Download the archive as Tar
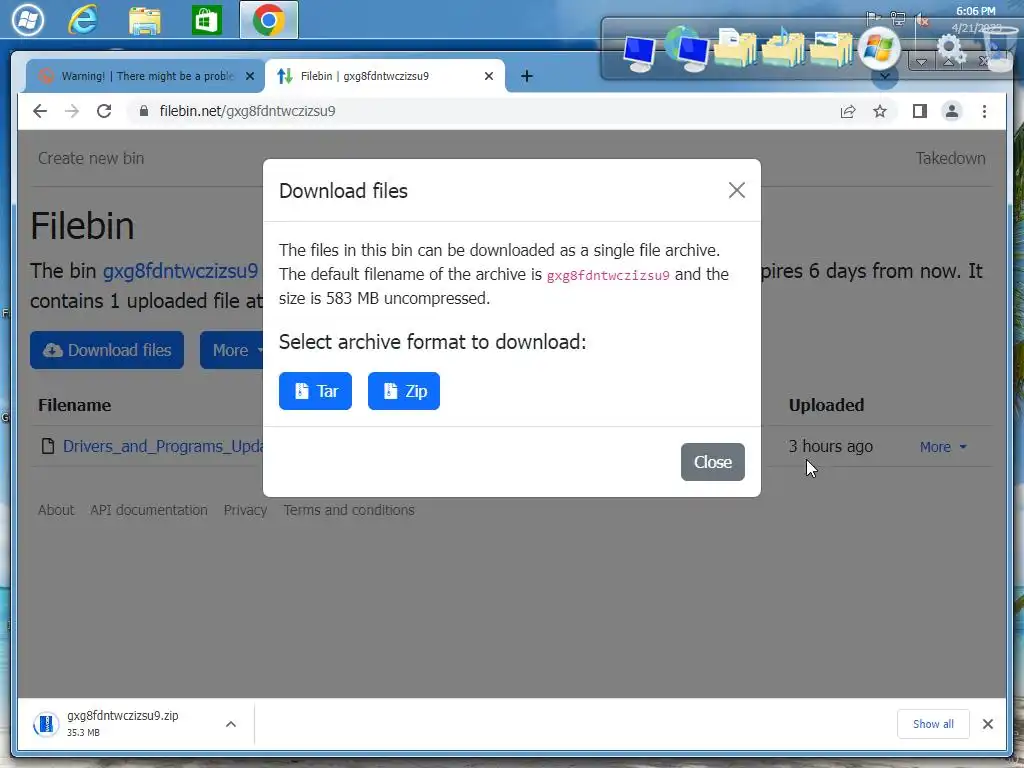 coord(315,391)
